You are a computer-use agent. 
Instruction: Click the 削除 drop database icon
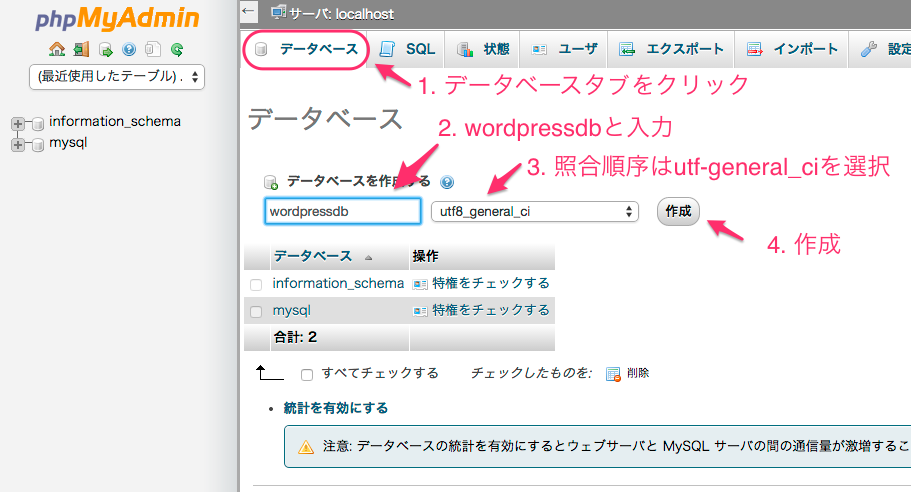(613, 373)
